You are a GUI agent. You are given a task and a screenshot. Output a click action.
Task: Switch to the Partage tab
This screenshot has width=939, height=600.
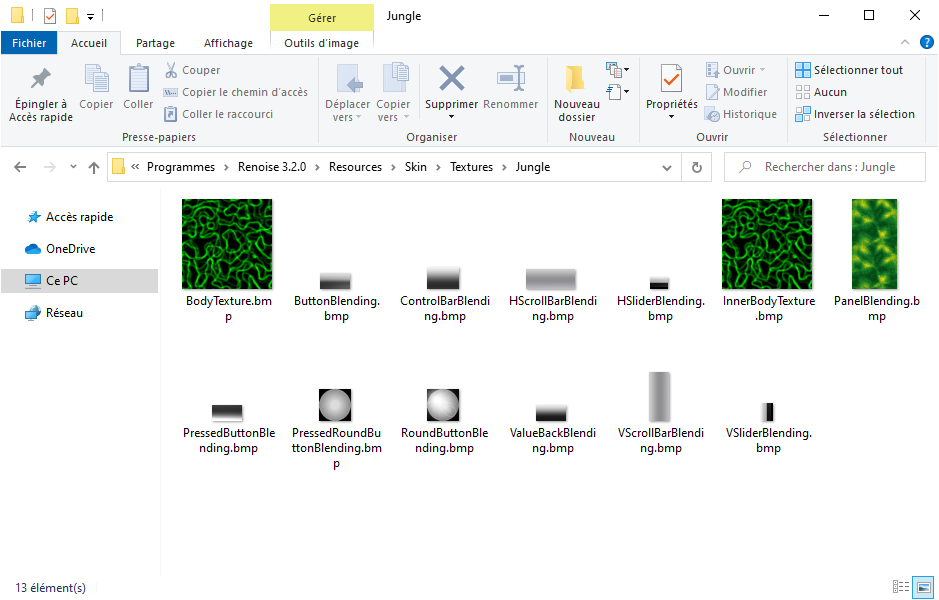[x=155, y=43]
